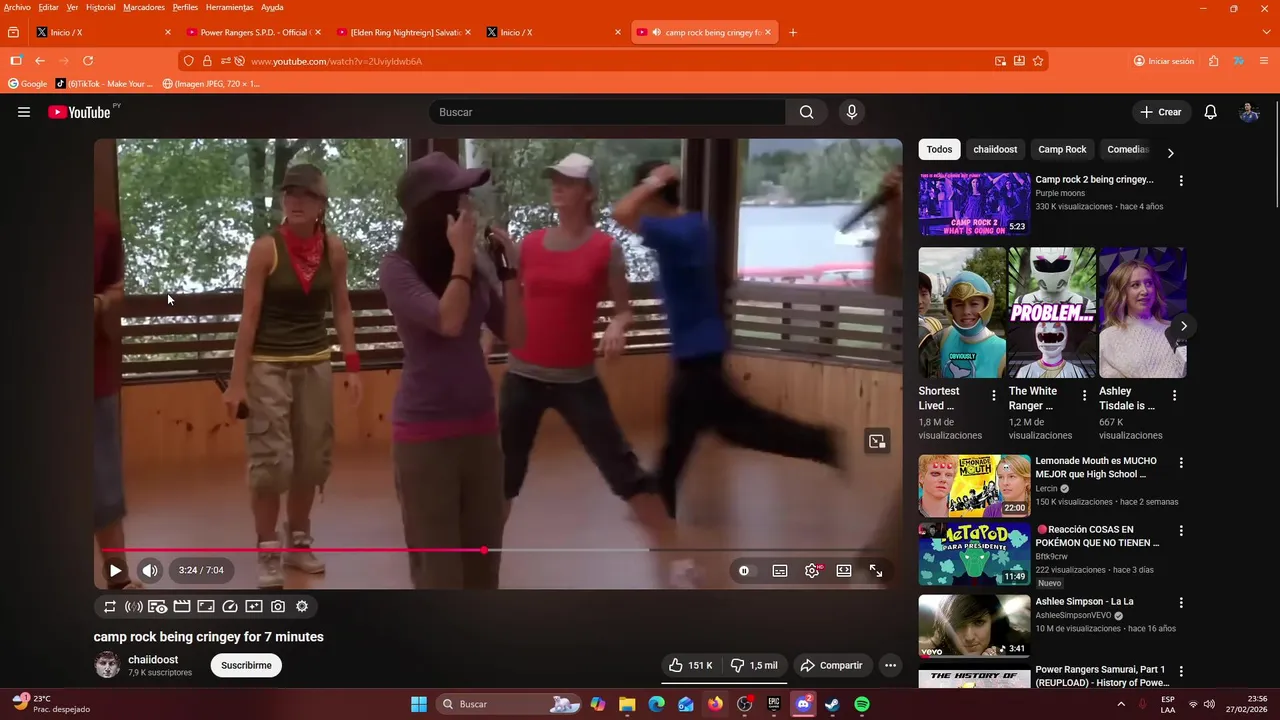
Task: Select the Todos filter chip
Action: [939, 149]
